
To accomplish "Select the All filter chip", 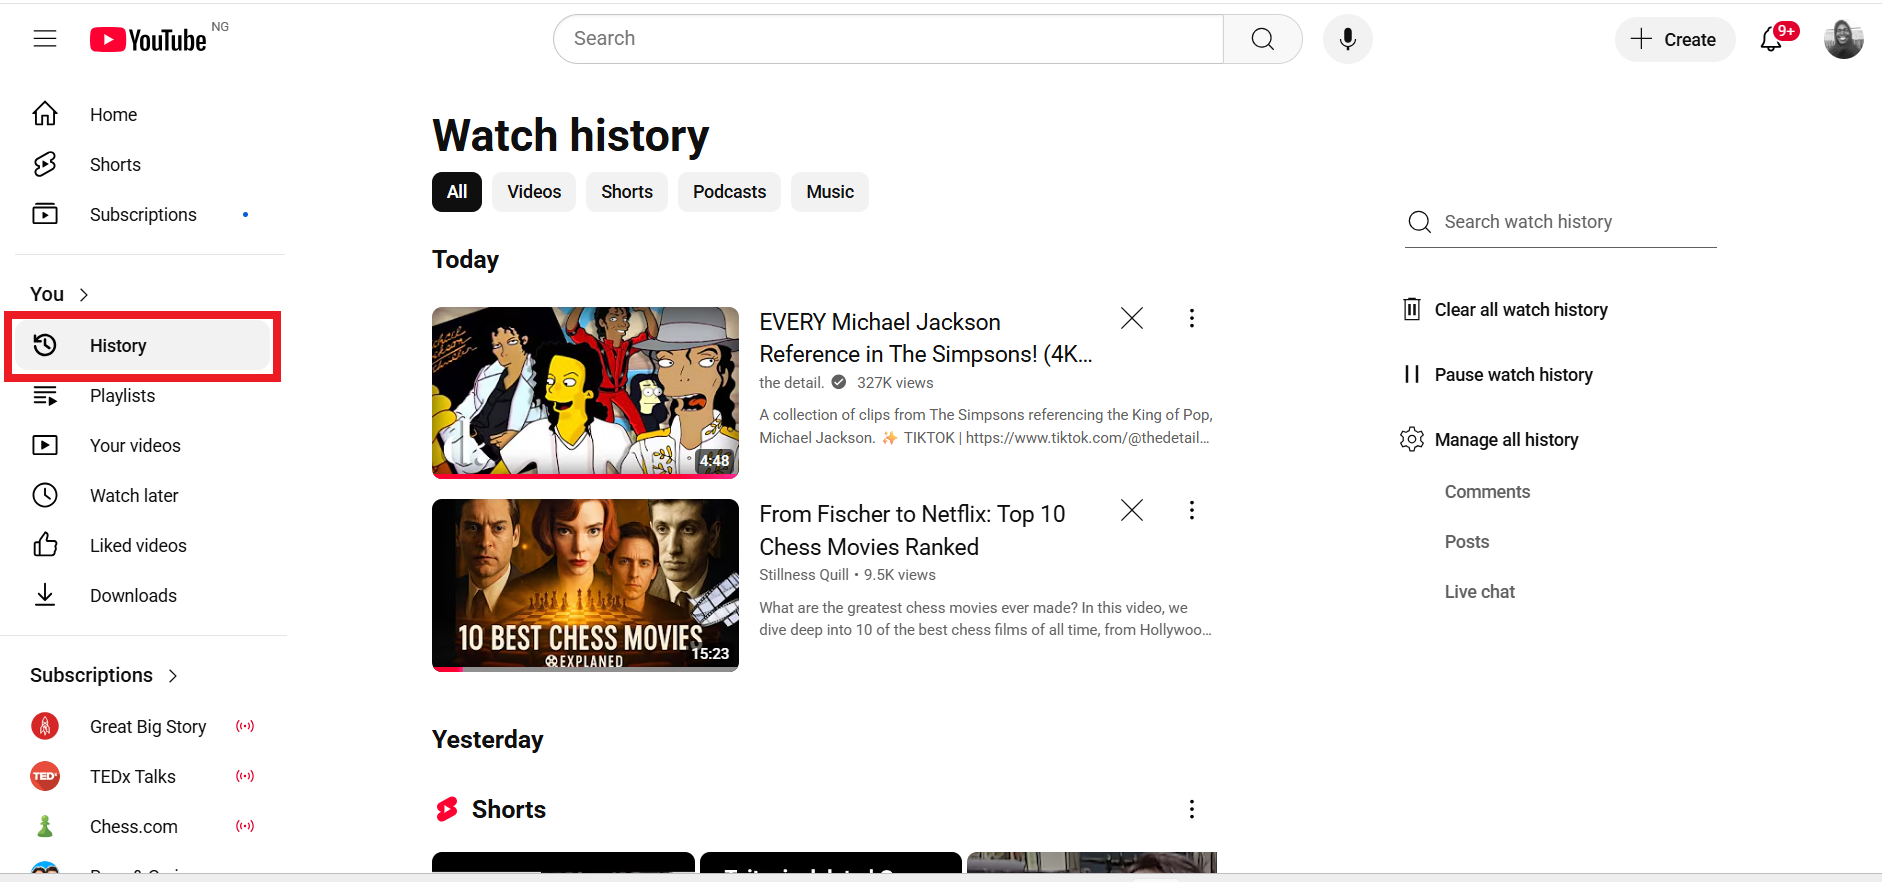I will pyautogui.click(x=457, y=192).
